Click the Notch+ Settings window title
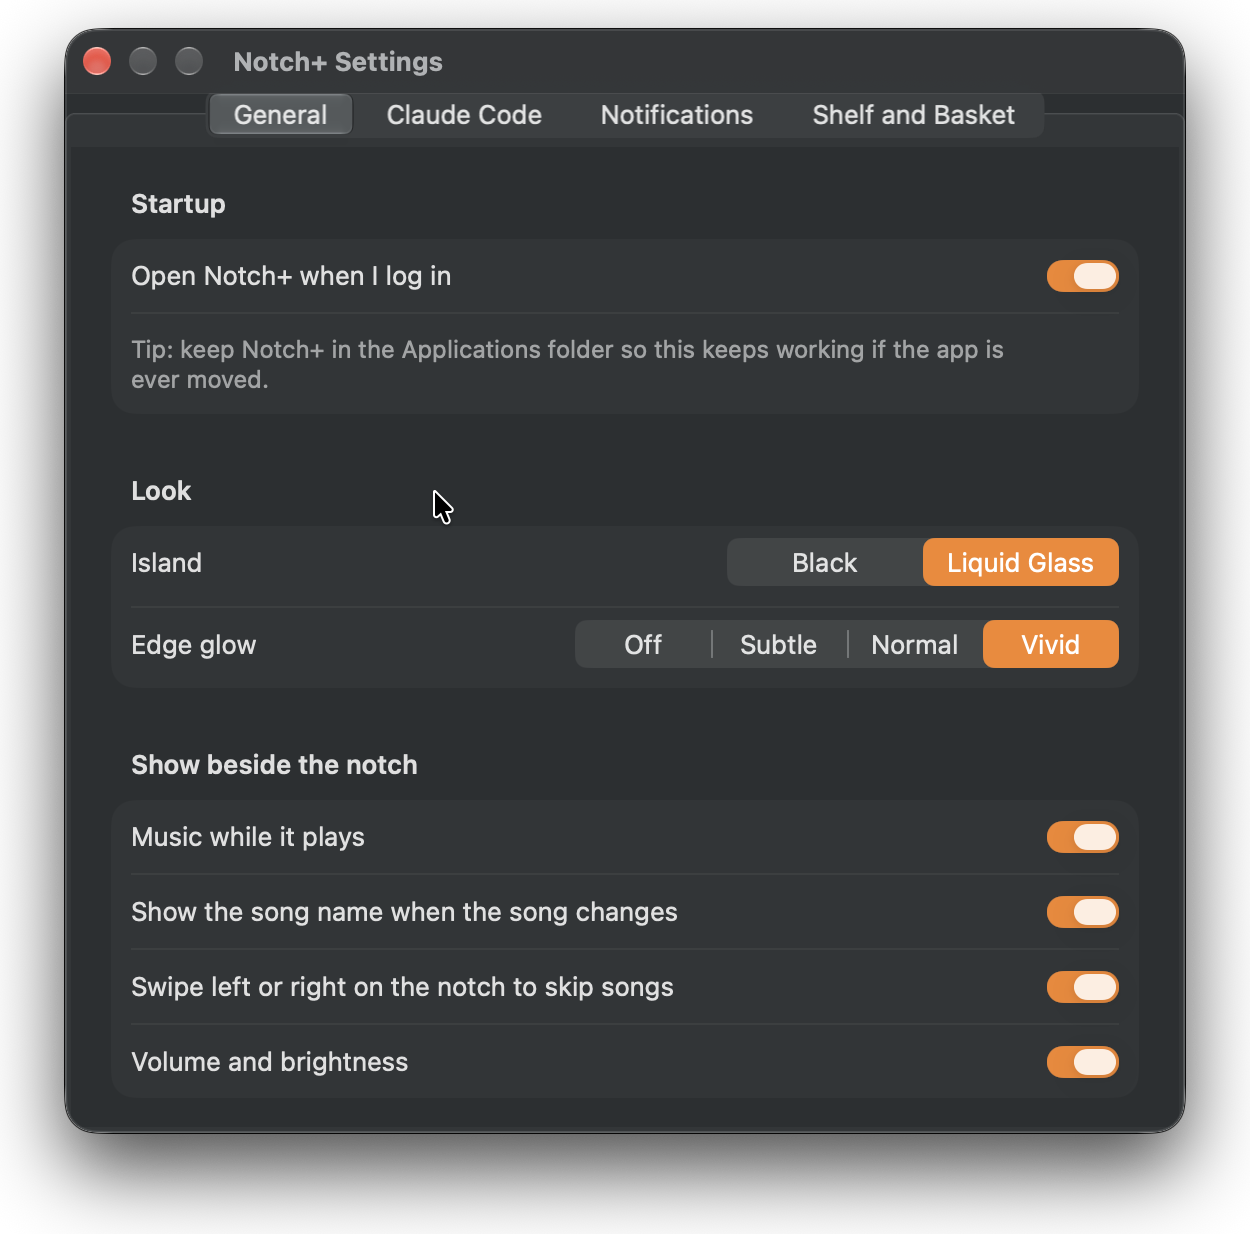The width and height of the screenshot is (1250, 1234). coord(338,62)
